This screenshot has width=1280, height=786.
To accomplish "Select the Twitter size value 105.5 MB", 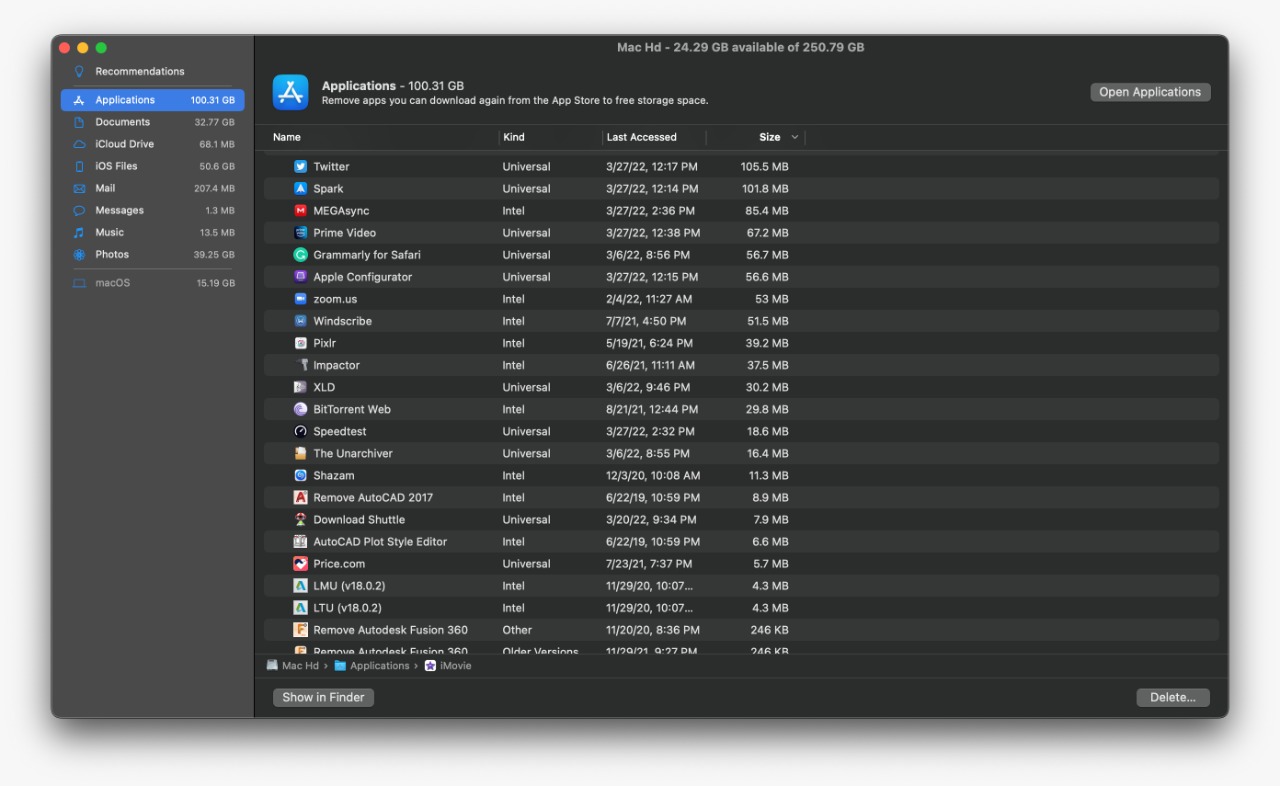I will [x=764, y=167].
